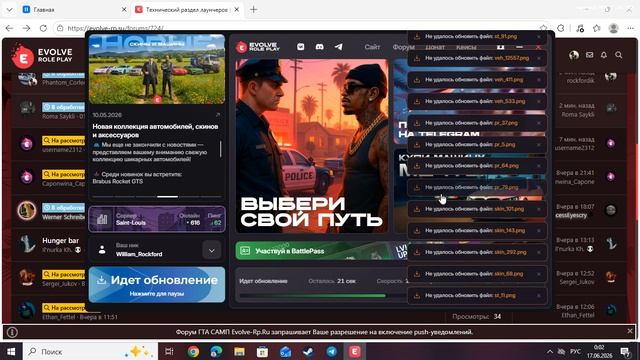Click the download icon for veh_411.png notification

[417, 80]
